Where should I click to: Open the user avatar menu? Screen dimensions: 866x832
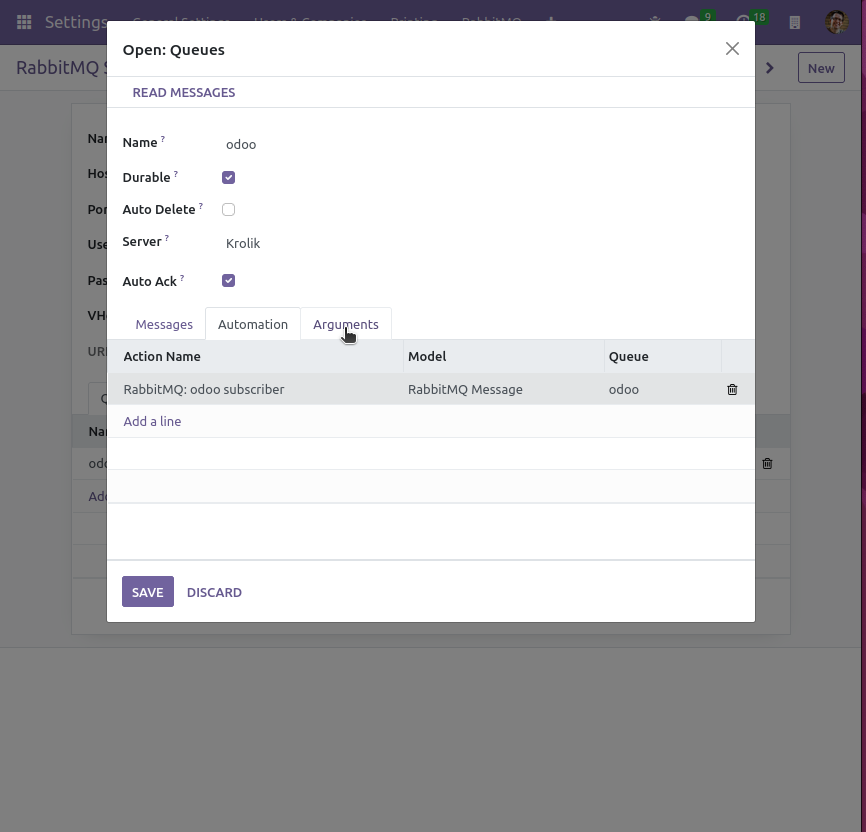tap(836, 22)
